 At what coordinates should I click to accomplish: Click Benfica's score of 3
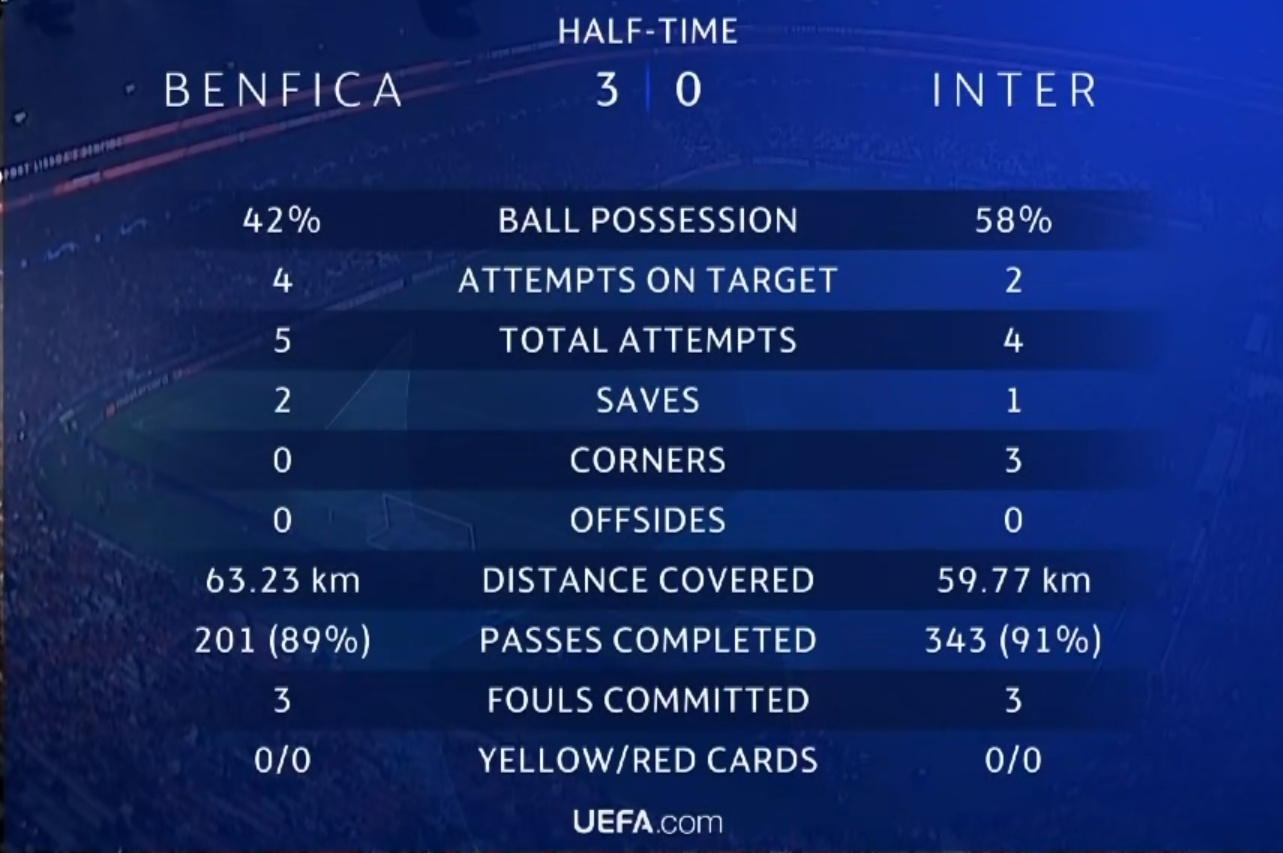[x=607, y=90]
